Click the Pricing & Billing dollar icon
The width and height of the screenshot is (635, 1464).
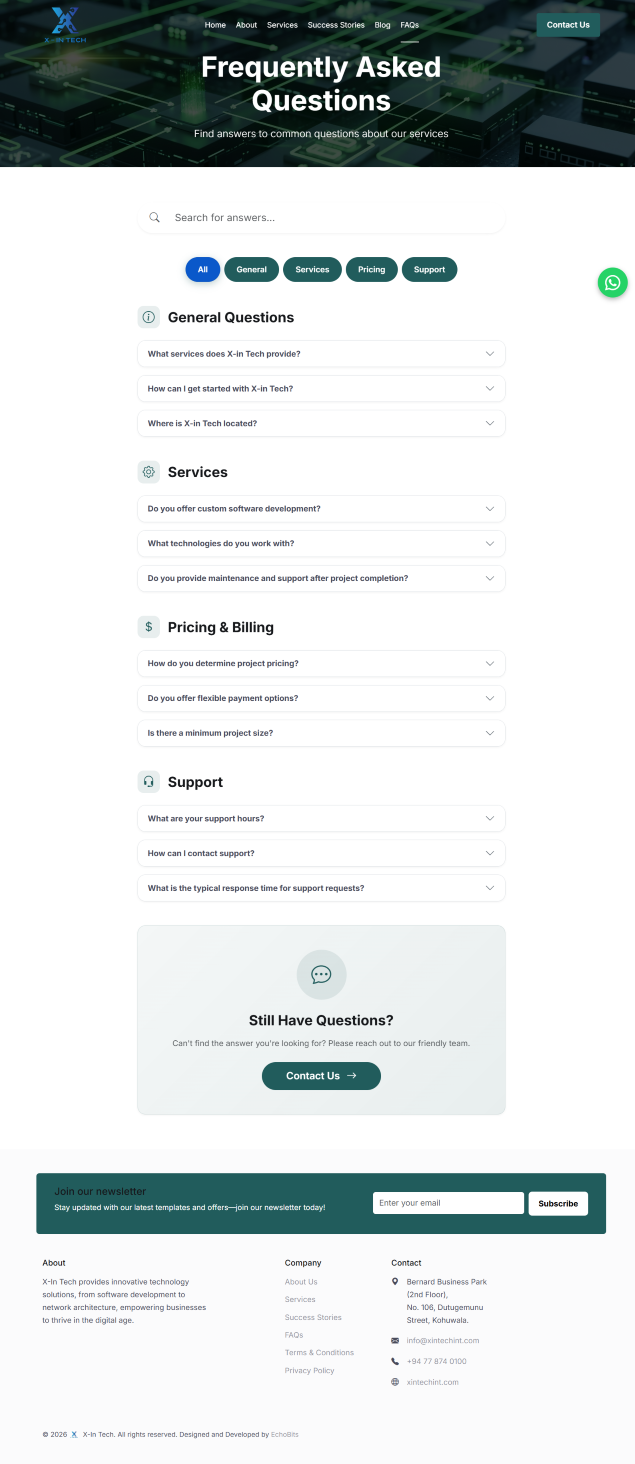point(149,627)
